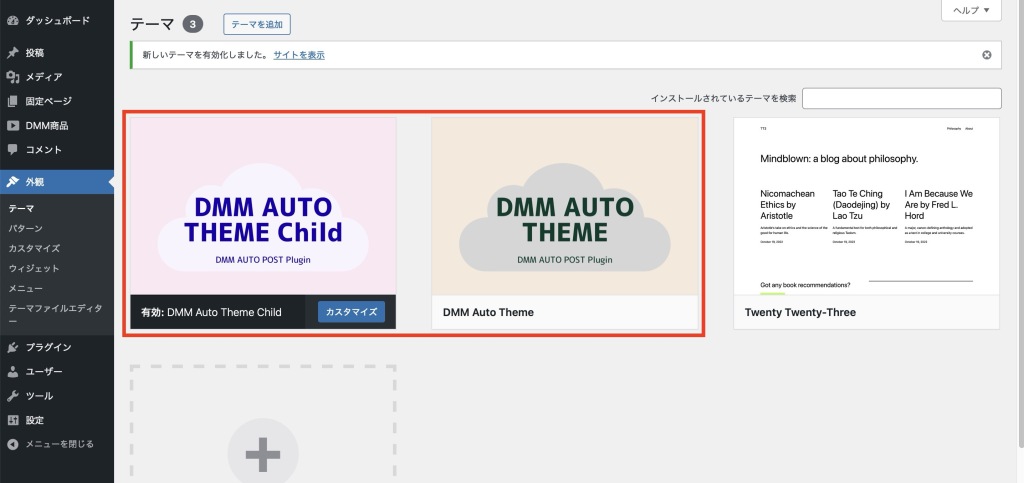Open the ダッシュボード menu label
The height and width of the screenshot is (483, 1024).
[x=57, y=20]
